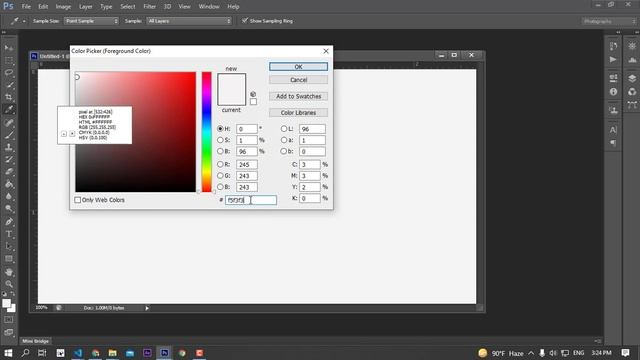The image size is (640, 360).
Task: Click the hex color input field
Action: (x=251, y=200)
